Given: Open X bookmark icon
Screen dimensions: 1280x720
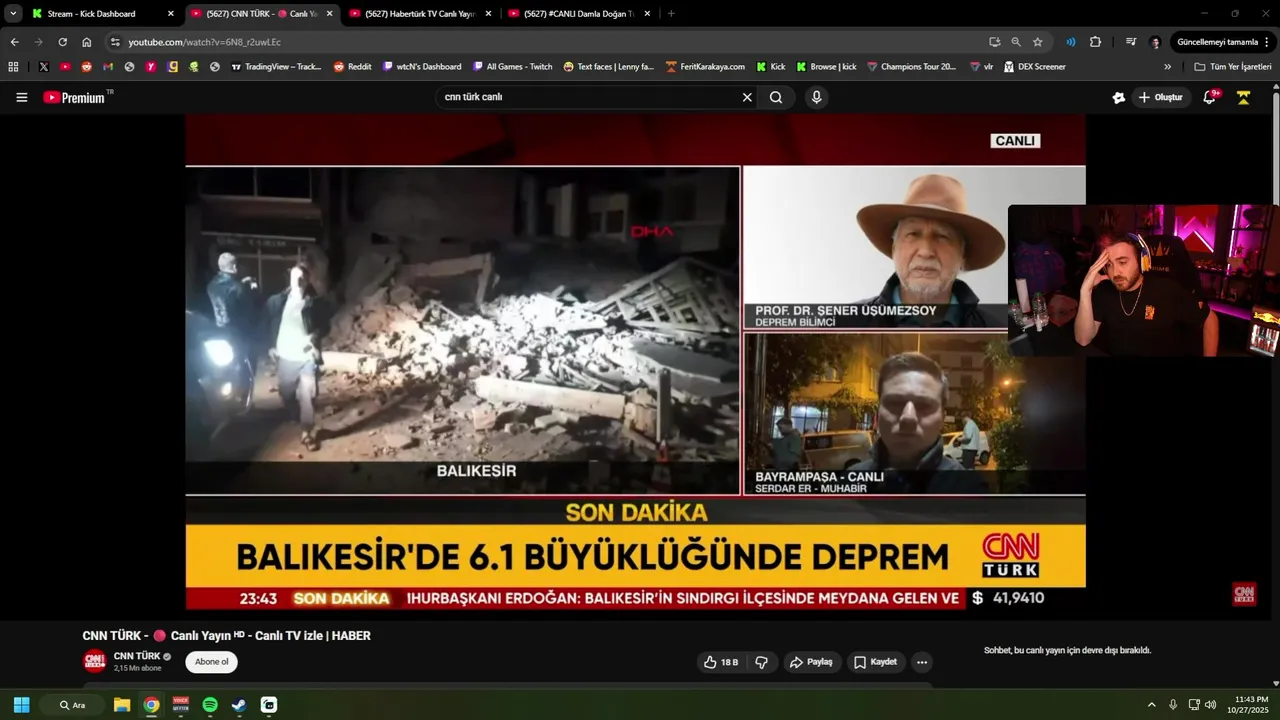Looking at the screenshot, I should tap(44, 67).
